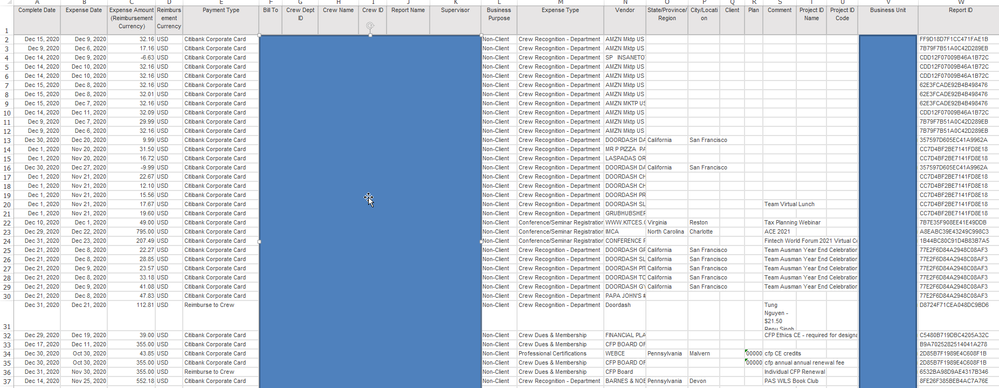The height and width of the screenshot is (388, 999).
Task: Click the green error indicator in the row 34 Plan cell
Action: pyautogui.click(x=746, y=350)
